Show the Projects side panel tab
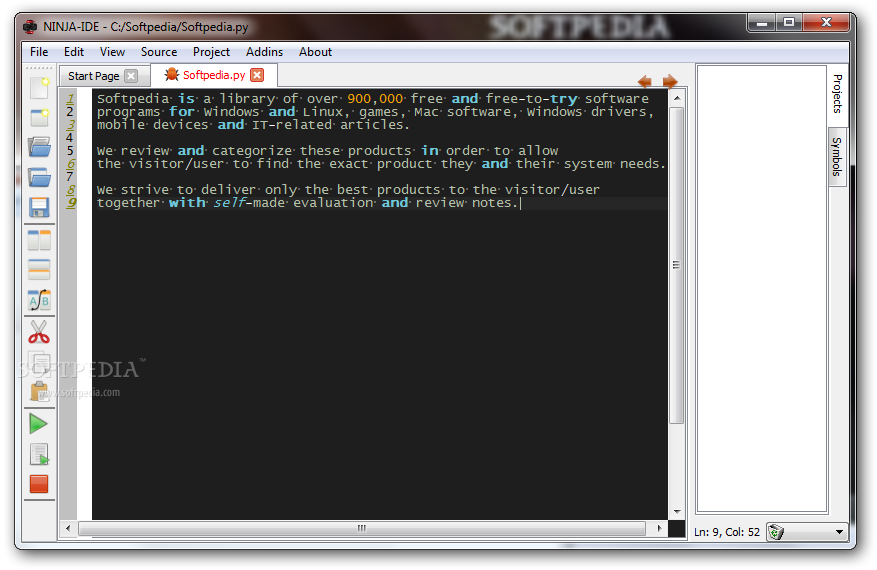The height and width of the screenshot is (570, 877). [x=837, y=94]
